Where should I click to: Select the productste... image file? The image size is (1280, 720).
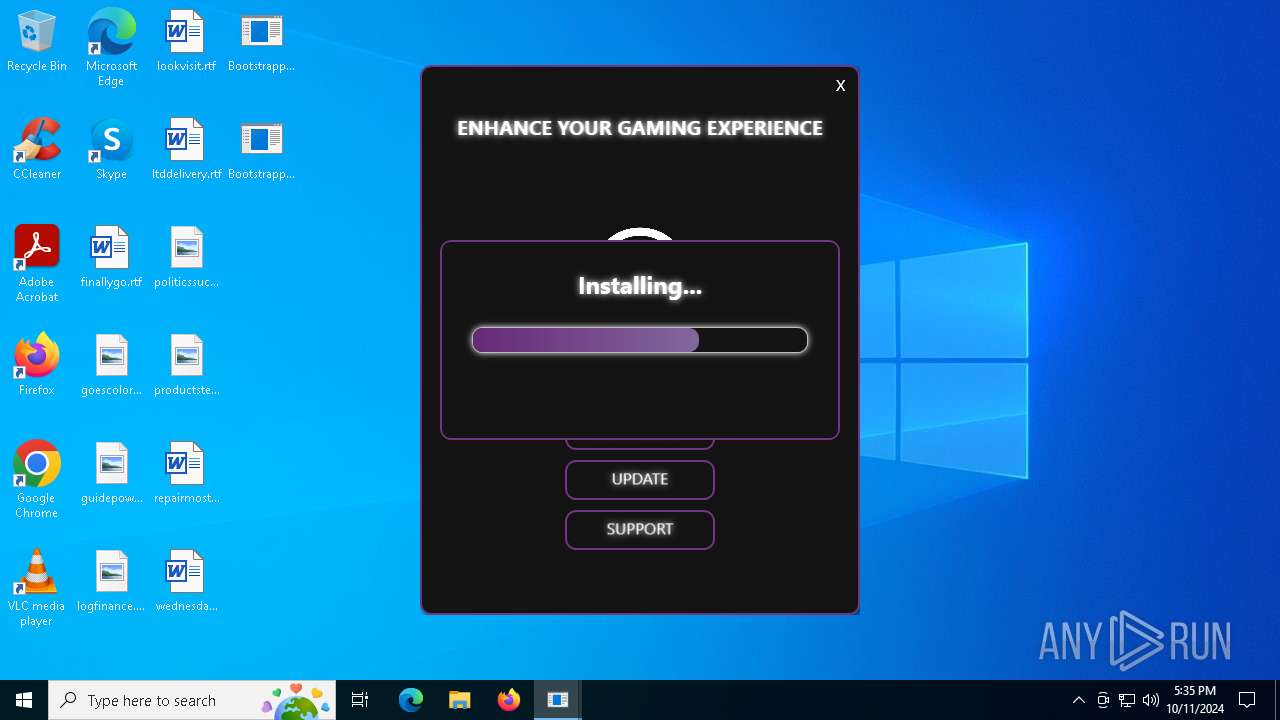click(x=186, y=366)
